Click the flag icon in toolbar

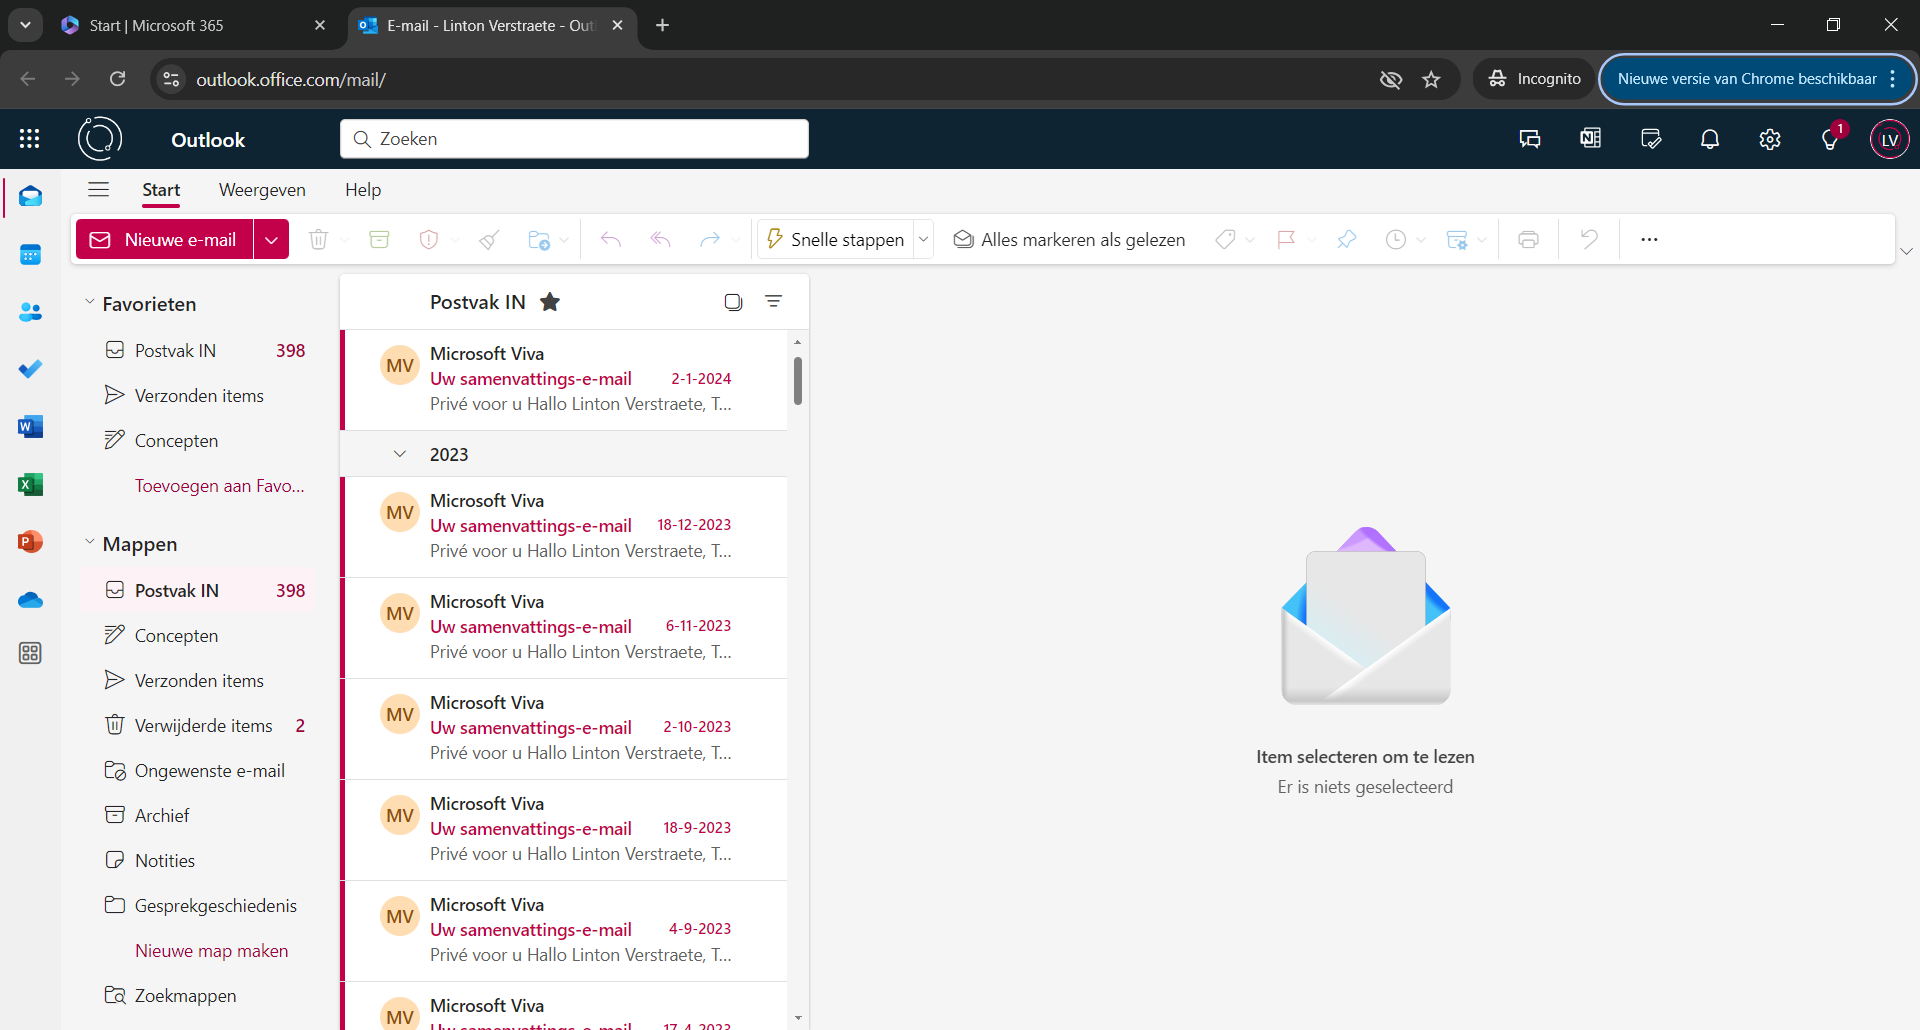(x=1286, y=239)
